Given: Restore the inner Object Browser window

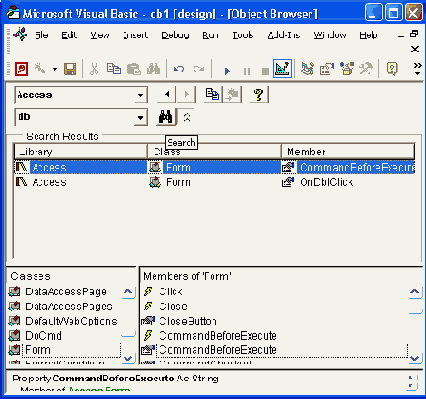Looking at the screenshot, I should click(x=414, y=34).
